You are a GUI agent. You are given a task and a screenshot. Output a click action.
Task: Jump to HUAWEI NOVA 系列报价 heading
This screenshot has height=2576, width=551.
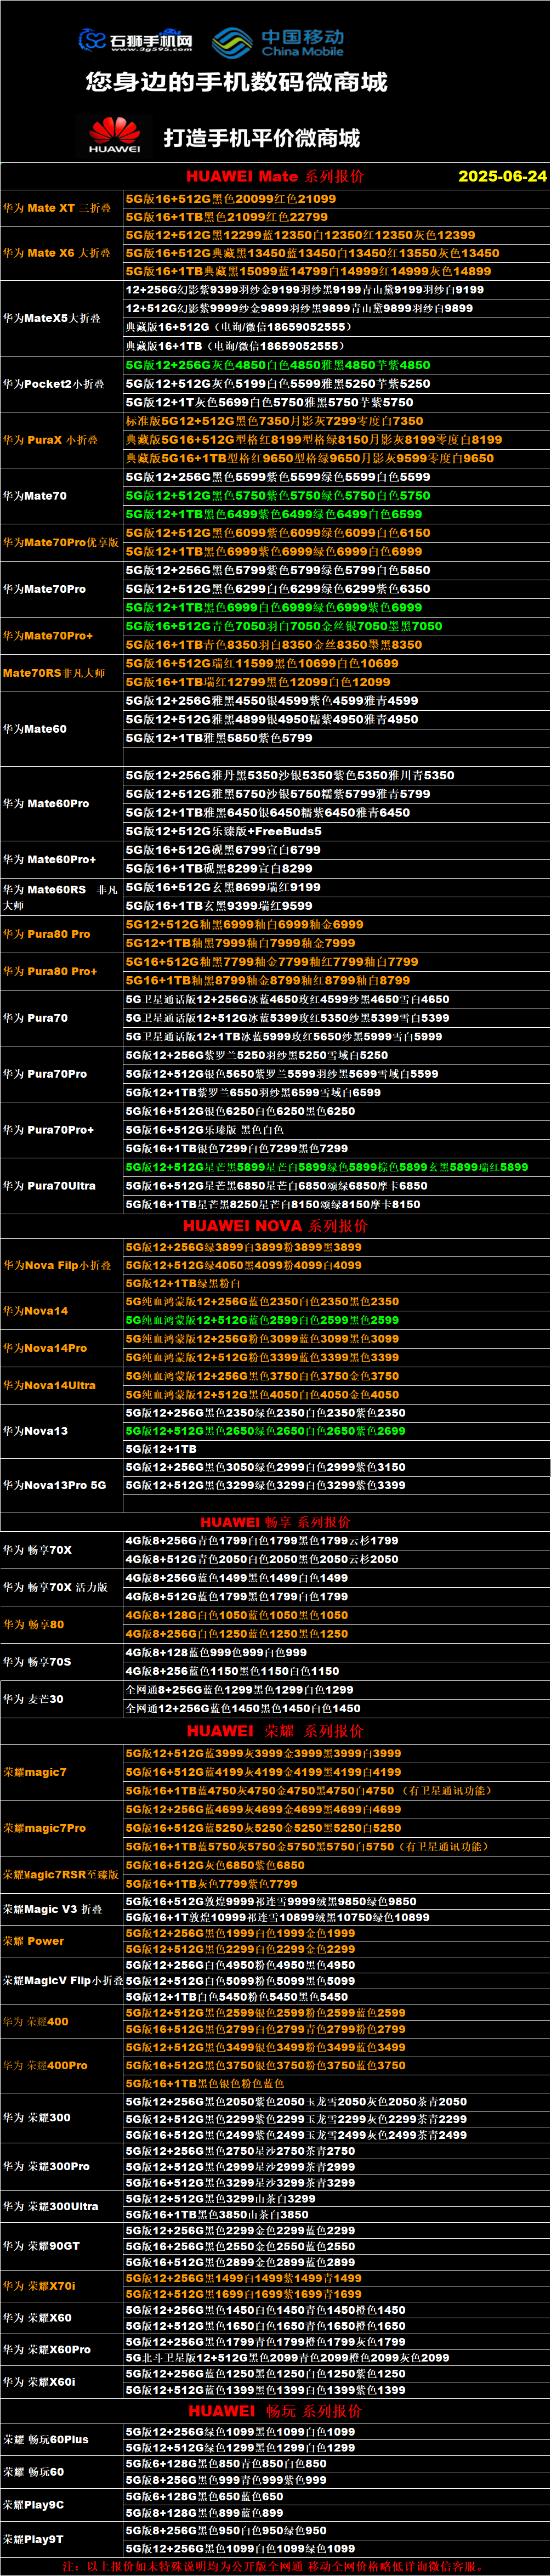275,1225
